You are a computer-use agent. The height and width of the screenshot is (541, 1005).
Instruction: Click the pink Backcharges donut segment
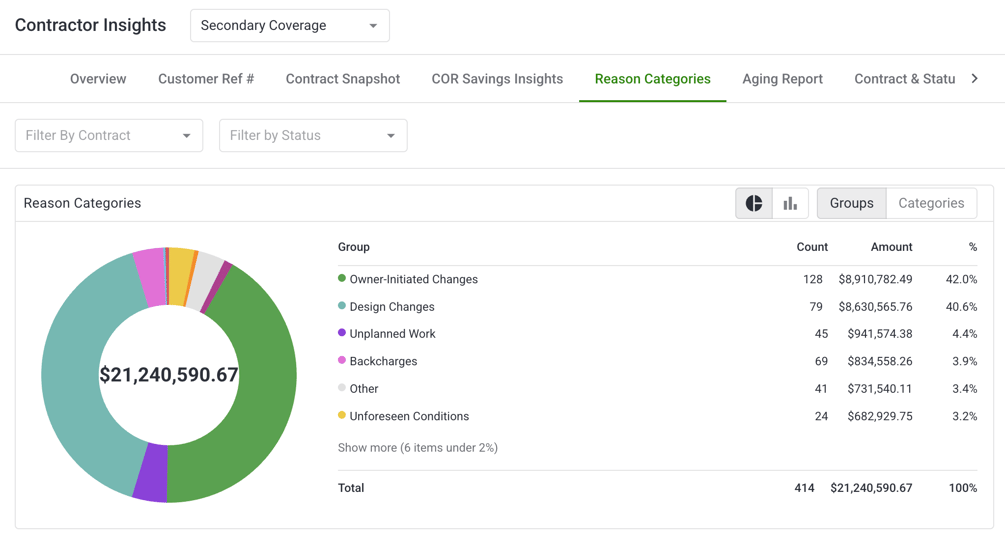click(151, 277)
